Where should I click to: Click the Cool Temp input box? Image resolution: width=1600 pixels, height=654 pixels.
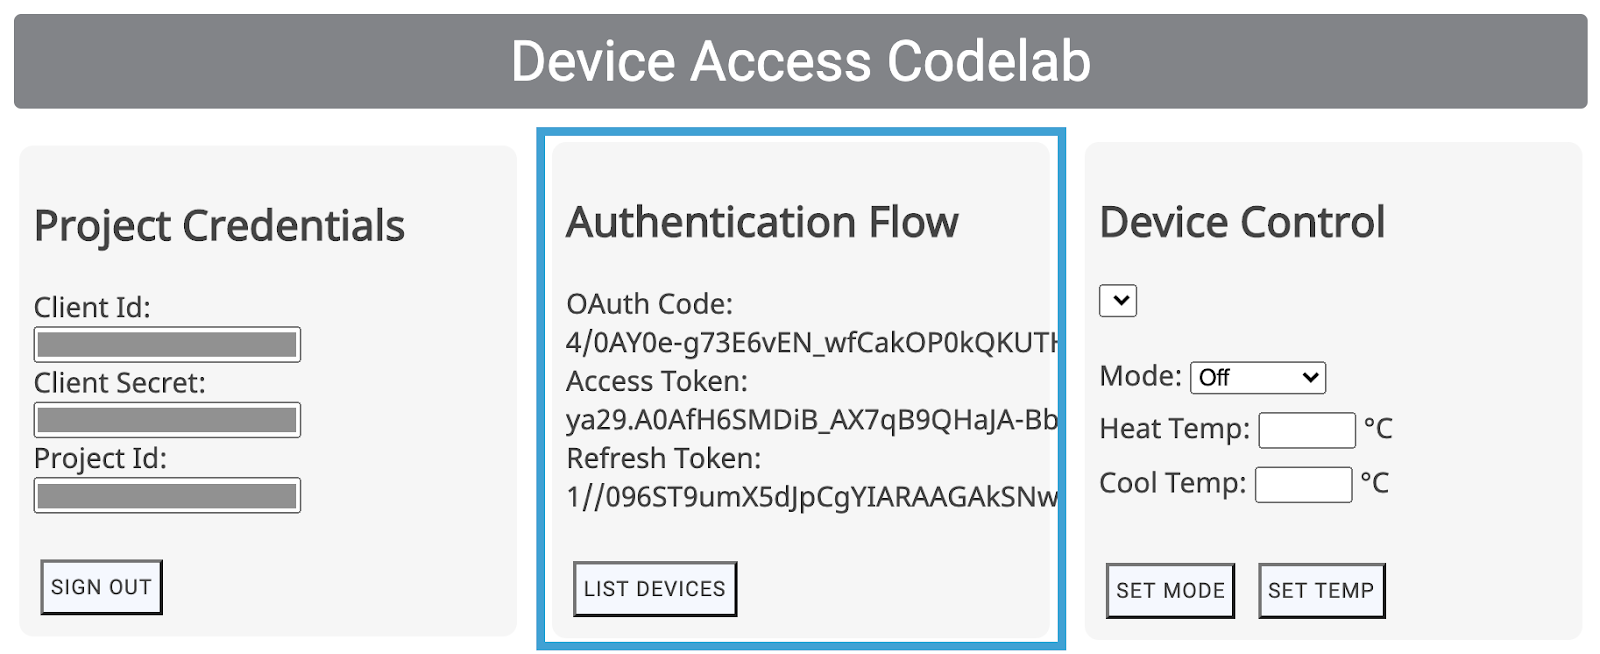(x=1303, y=485)
